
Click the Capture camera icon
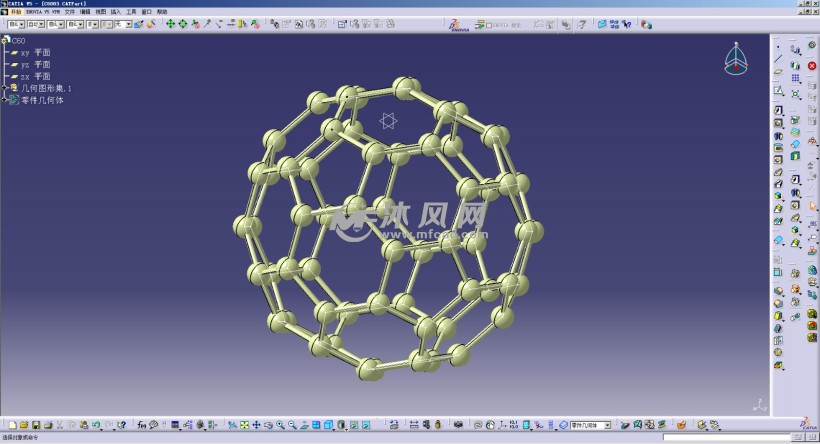(x=459, y=425)
